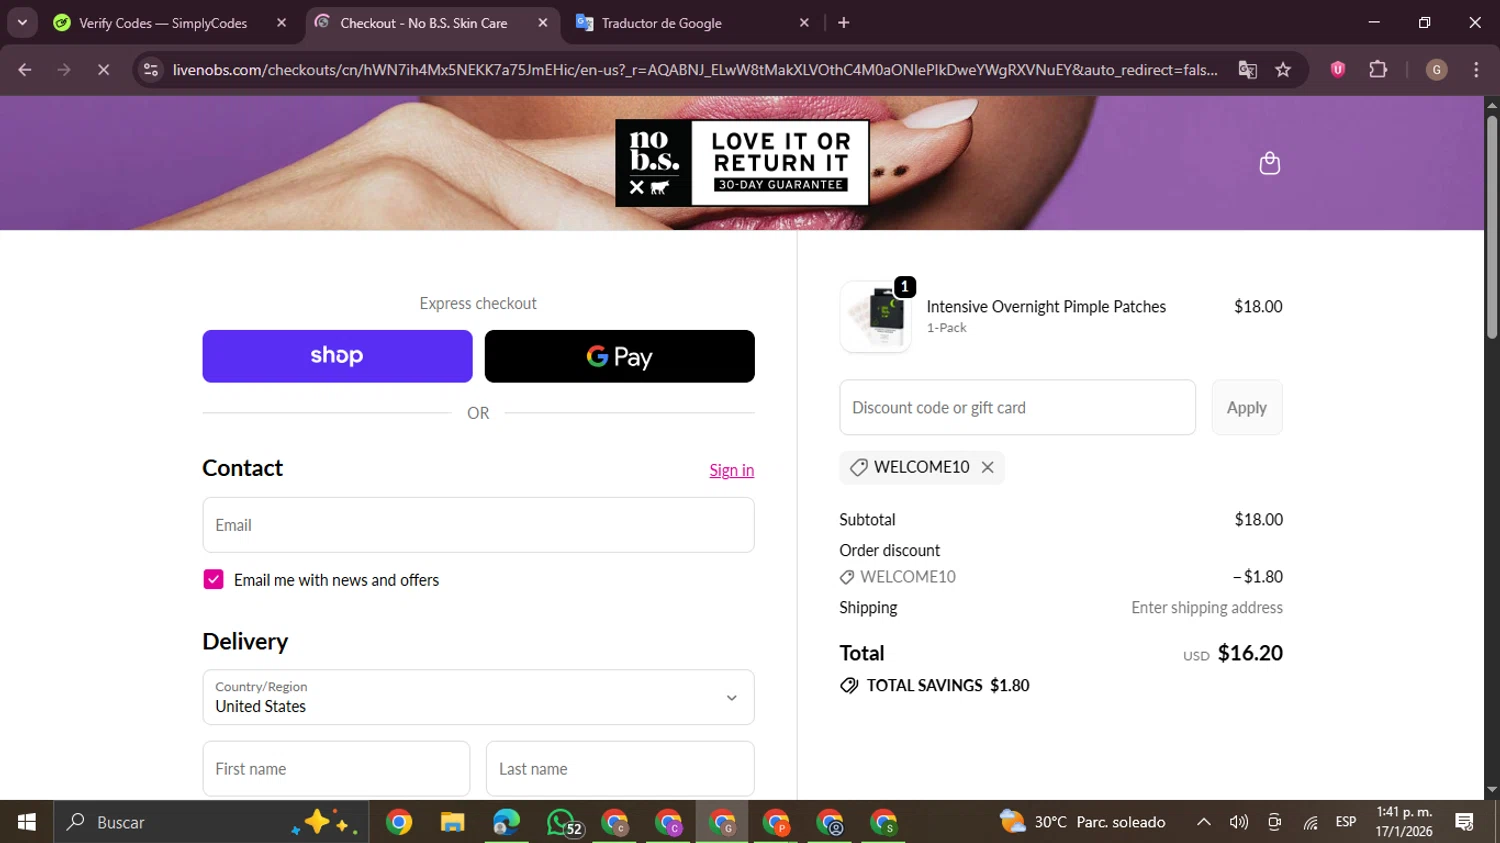Pay with Google Pay express button
Screen dimensions: 1500x843
pos(620,356)
